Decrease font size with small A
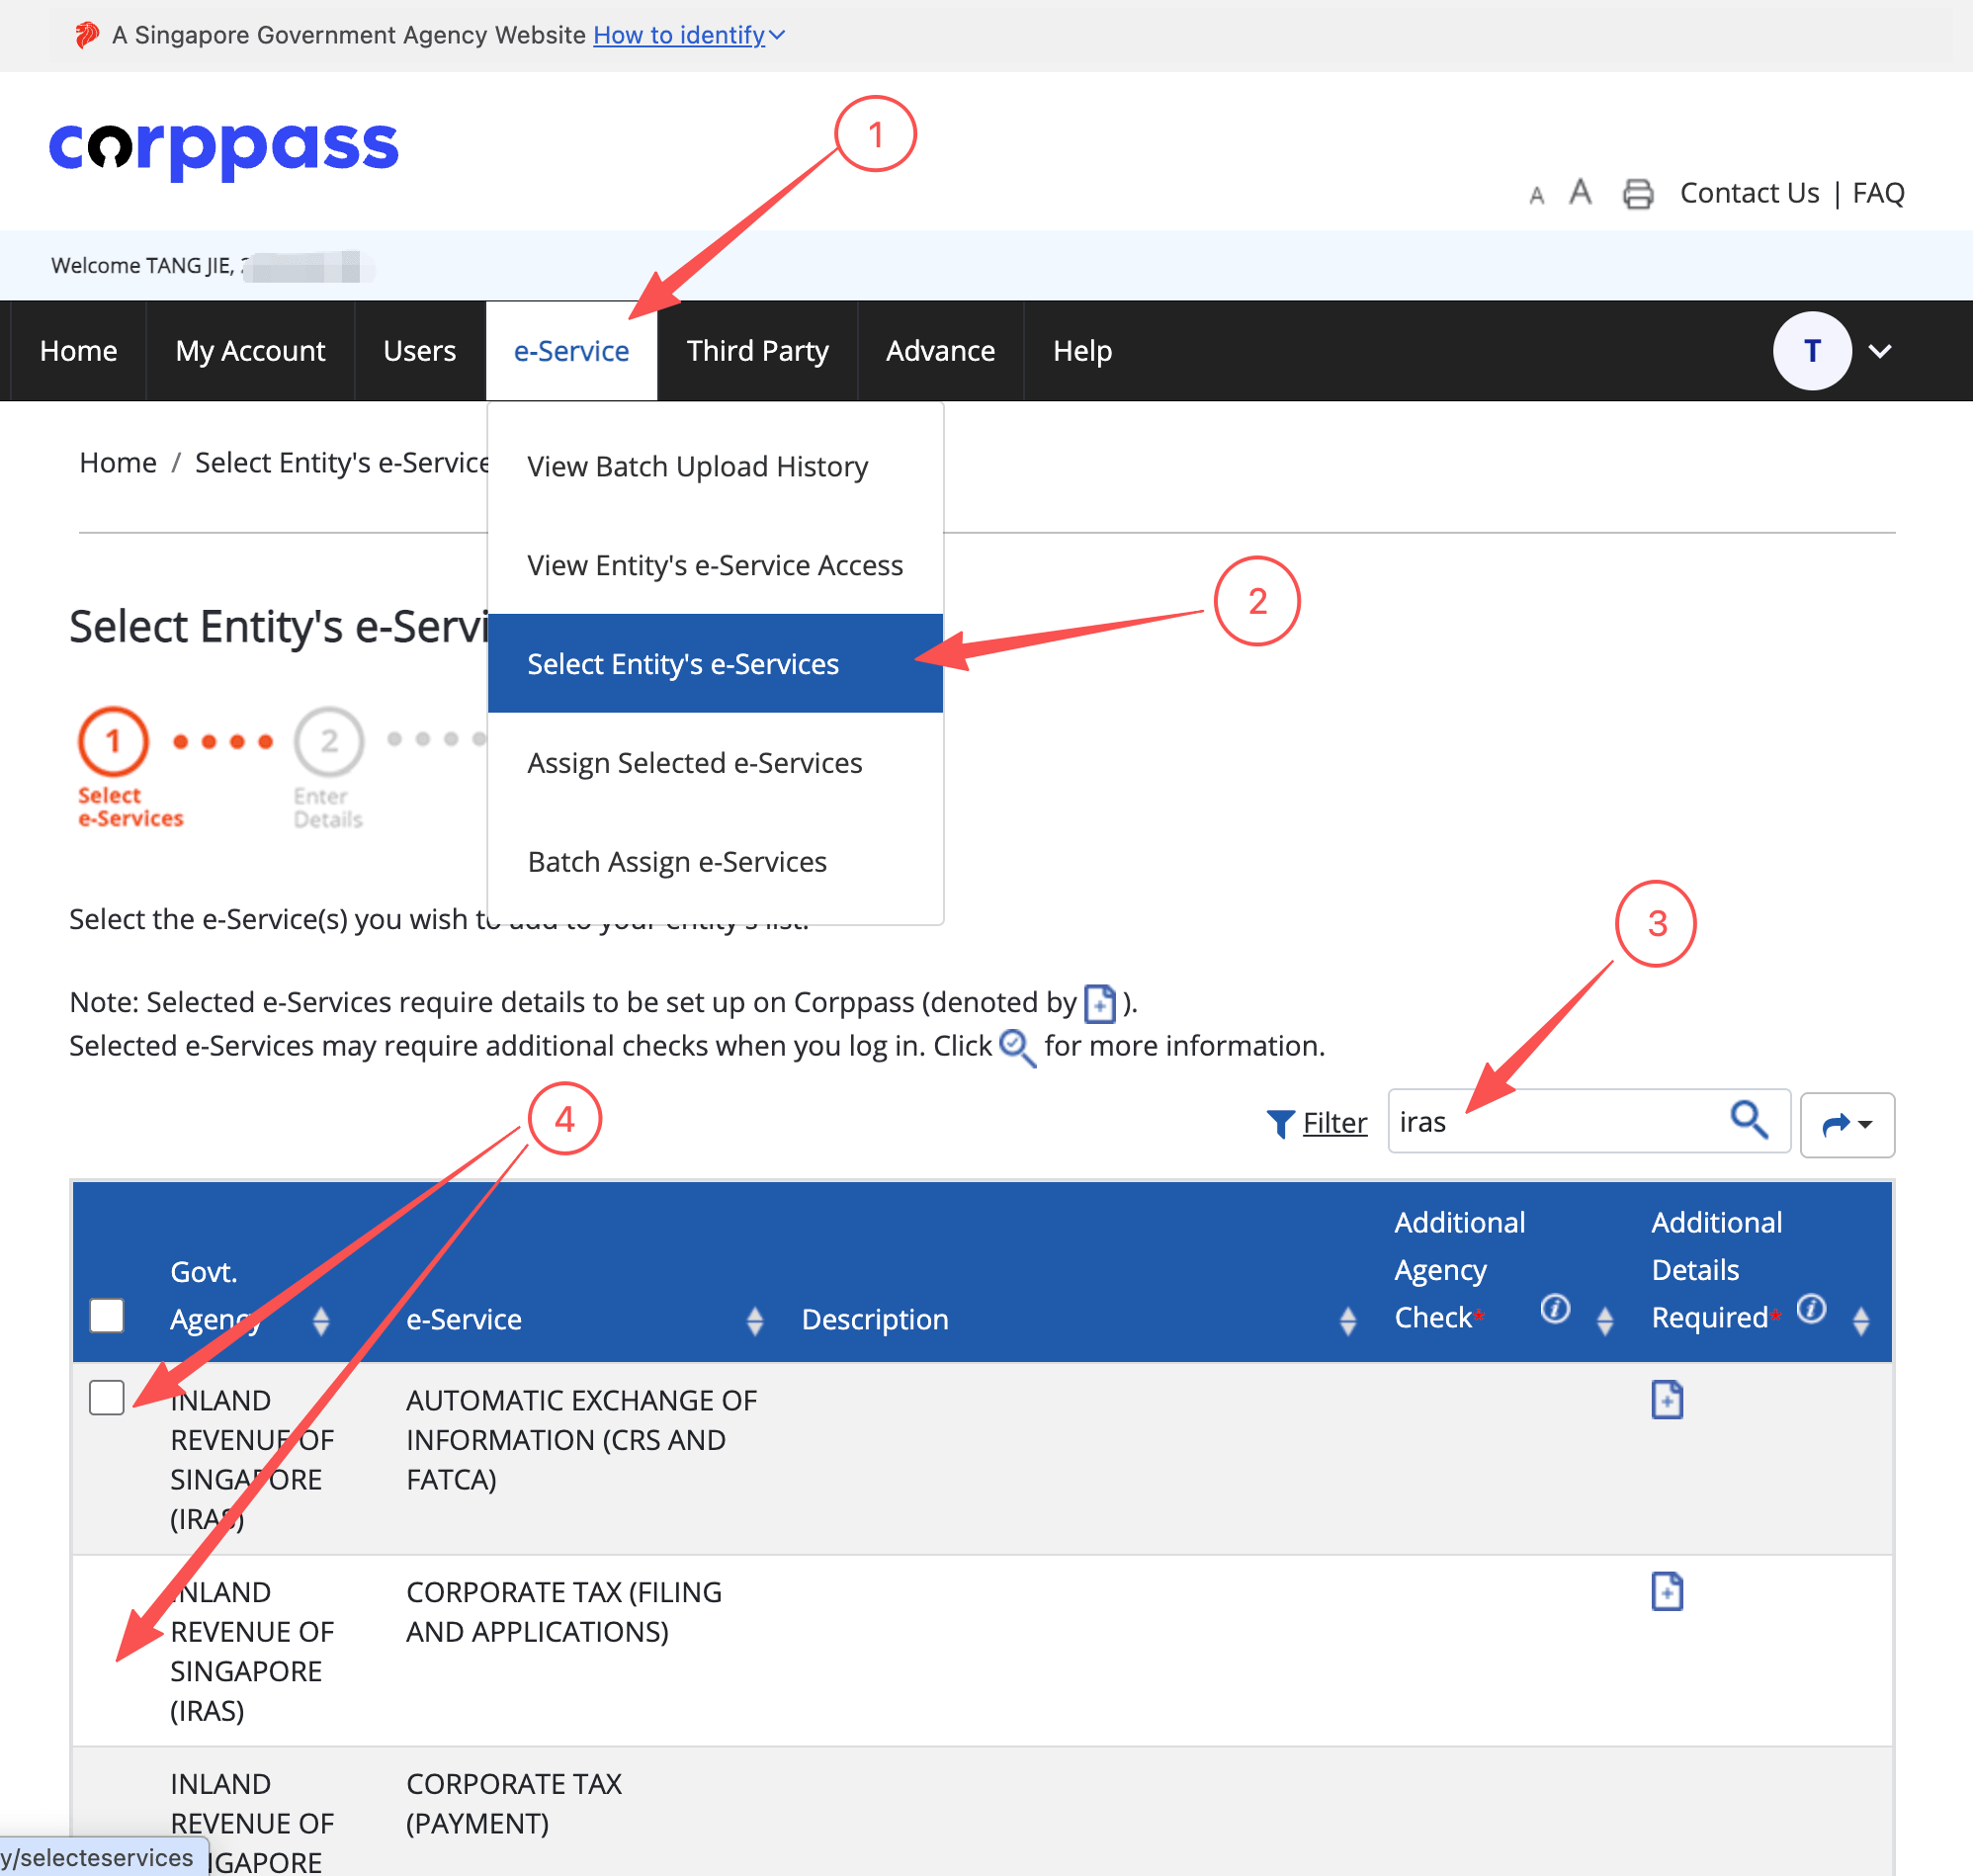The height and width of the screenshot is (1876, 1973). coord(1536,196)
